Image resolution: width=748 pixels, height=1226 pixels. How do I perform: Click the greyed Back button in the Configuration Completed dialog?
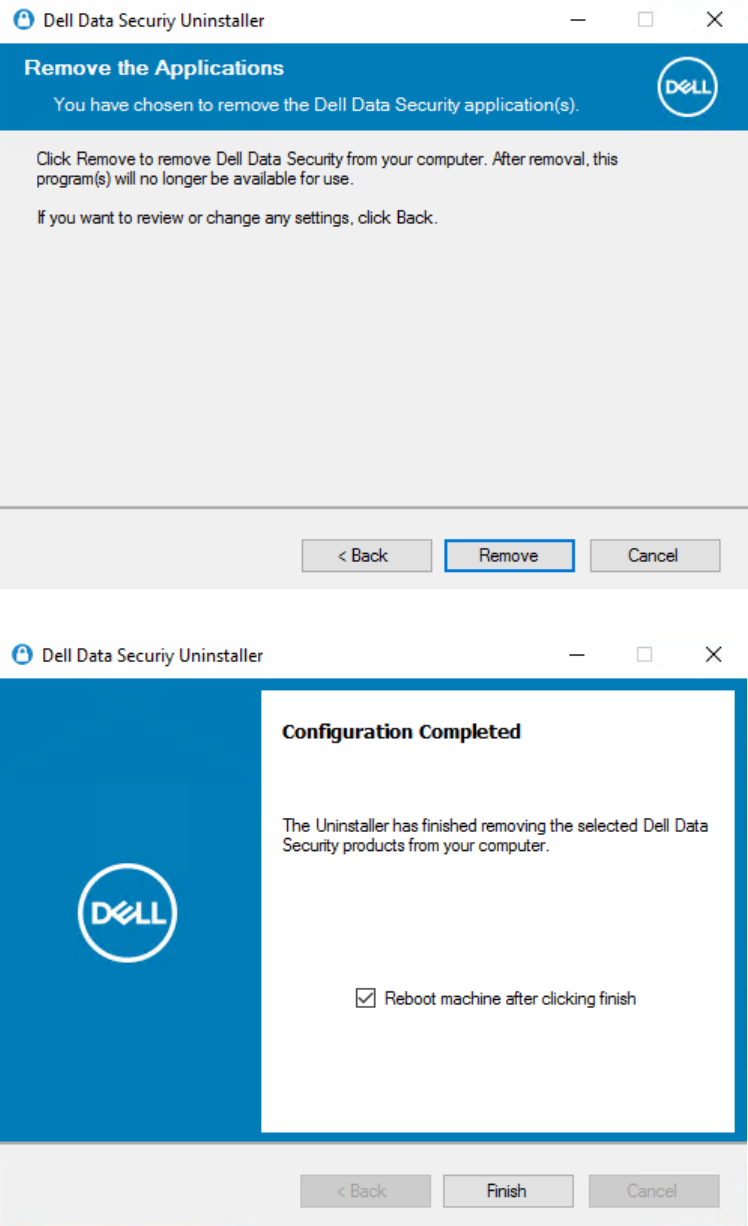(366, 1191)
